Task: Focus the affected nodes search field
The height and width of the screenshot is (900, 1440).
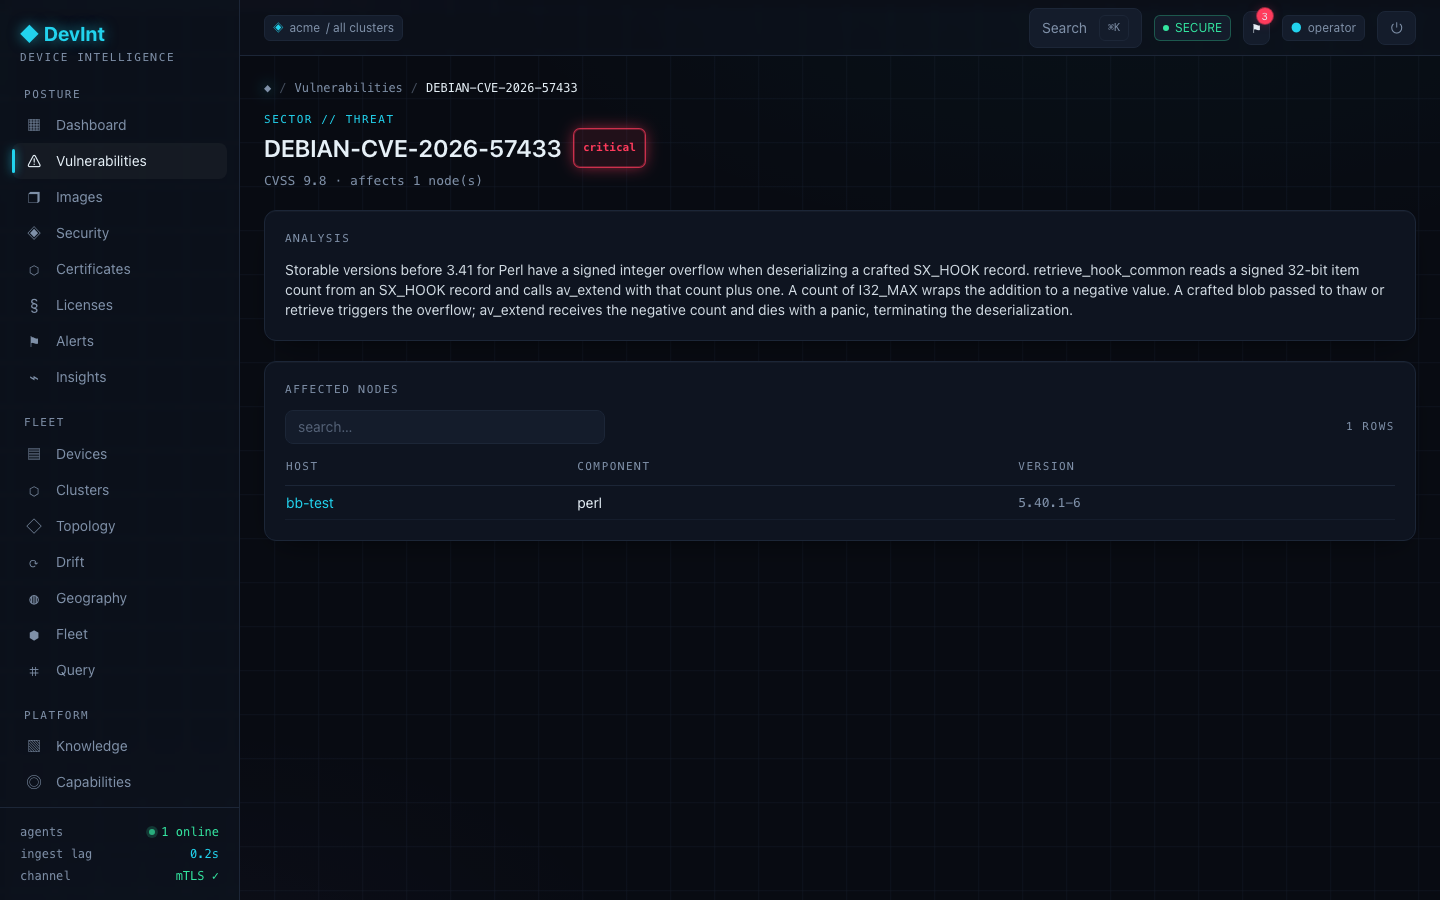Action: [x=445, y=427]
